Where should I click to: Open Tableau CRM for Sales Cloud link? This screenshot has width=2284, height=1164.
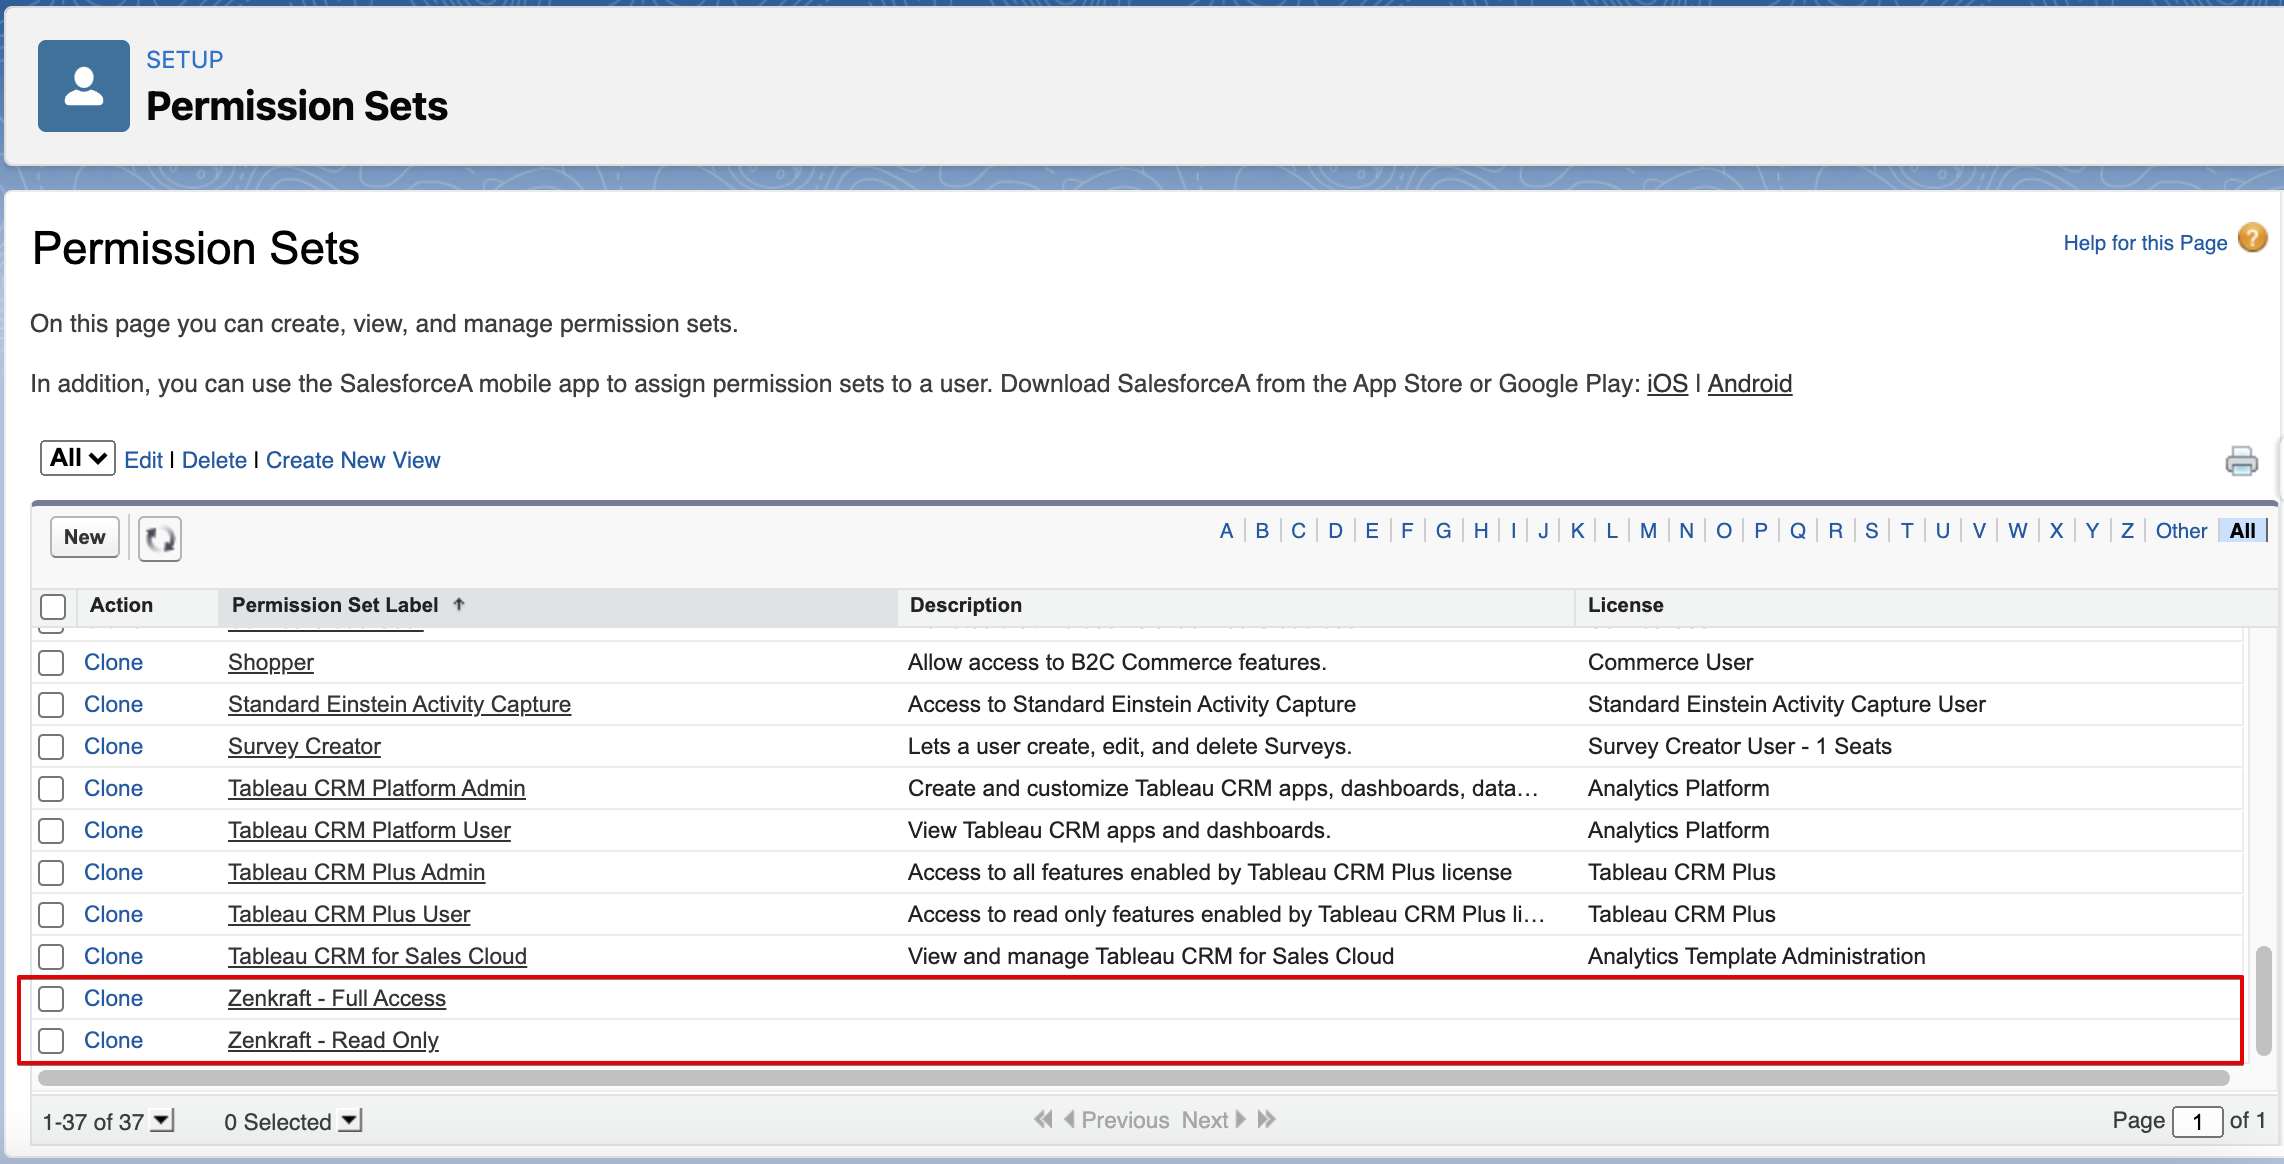377,957
